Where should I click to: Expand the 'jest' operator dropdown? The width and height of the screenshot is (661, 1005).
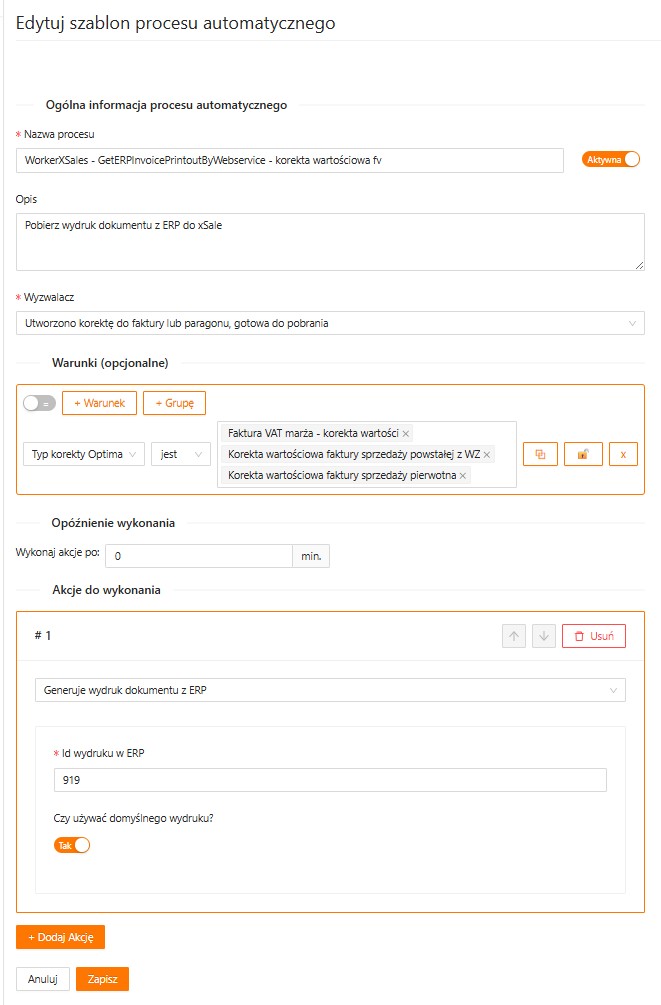click(x=181, y=454)
